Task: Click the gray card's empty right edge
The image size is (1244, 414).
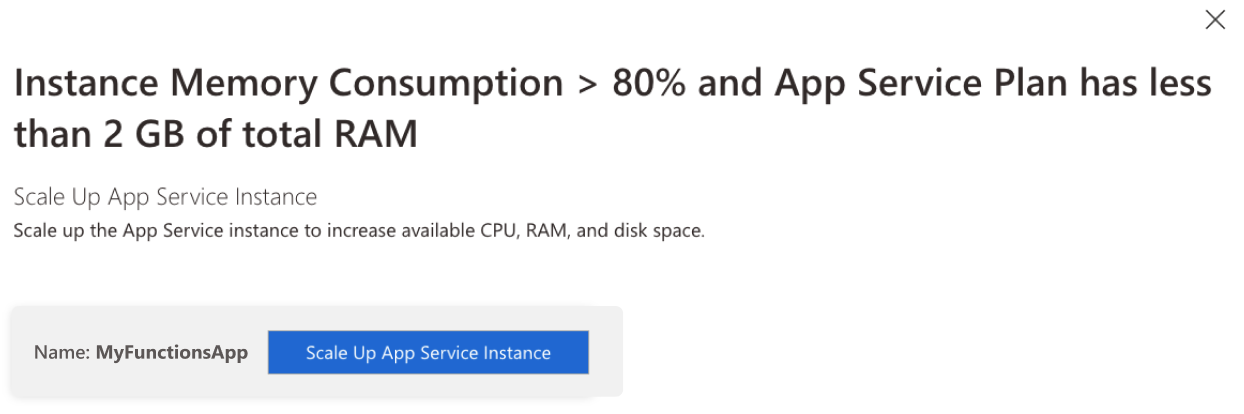Action: pyautogui.click(x=606, y=352)
